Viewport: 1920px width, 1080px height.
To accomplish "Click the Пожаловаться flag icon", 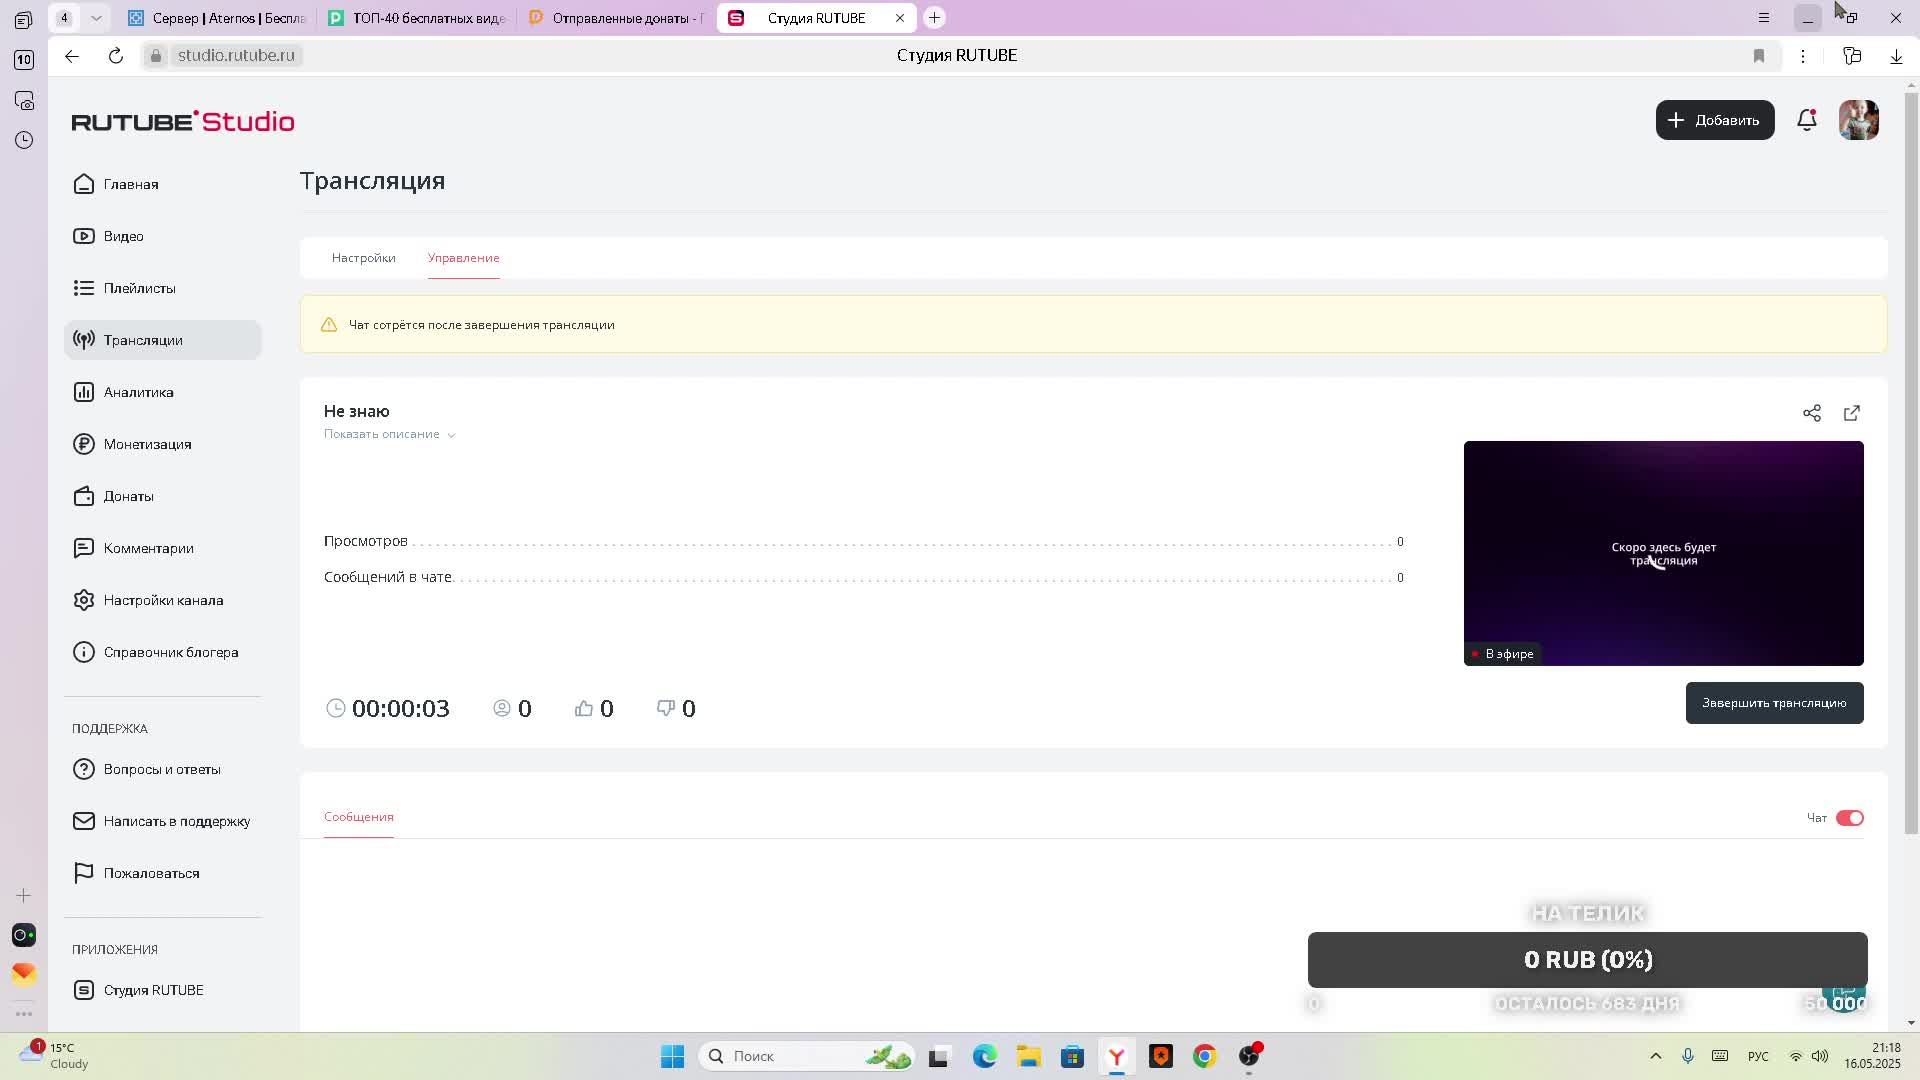I will [84, 873].
